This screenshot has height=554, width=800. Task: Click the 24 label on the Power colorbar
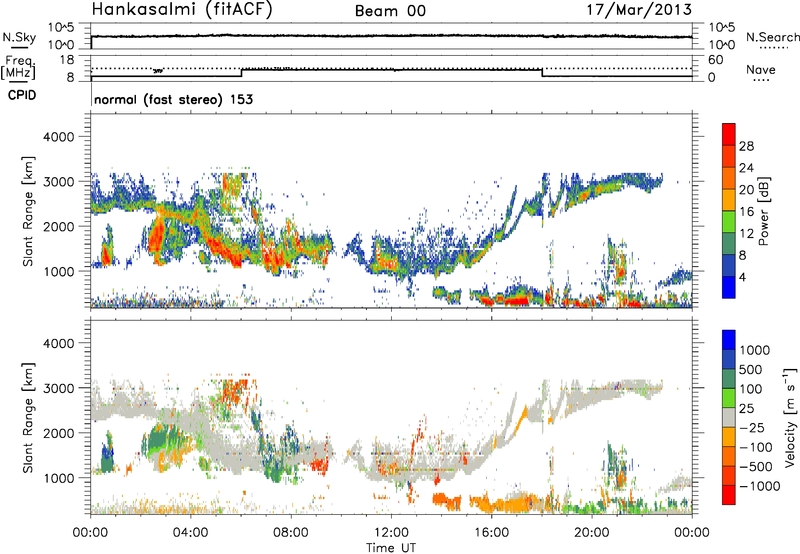(746, 168)
